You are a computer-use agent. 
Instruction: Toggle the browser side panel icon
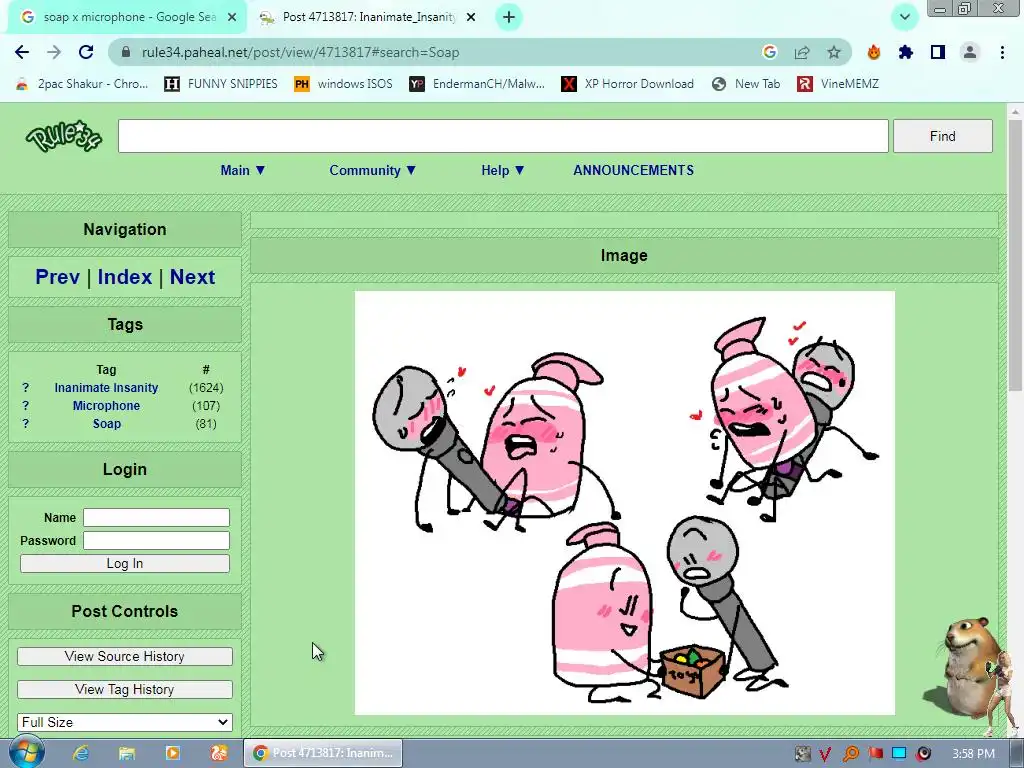pyautogui.click(x=938, y=52)
